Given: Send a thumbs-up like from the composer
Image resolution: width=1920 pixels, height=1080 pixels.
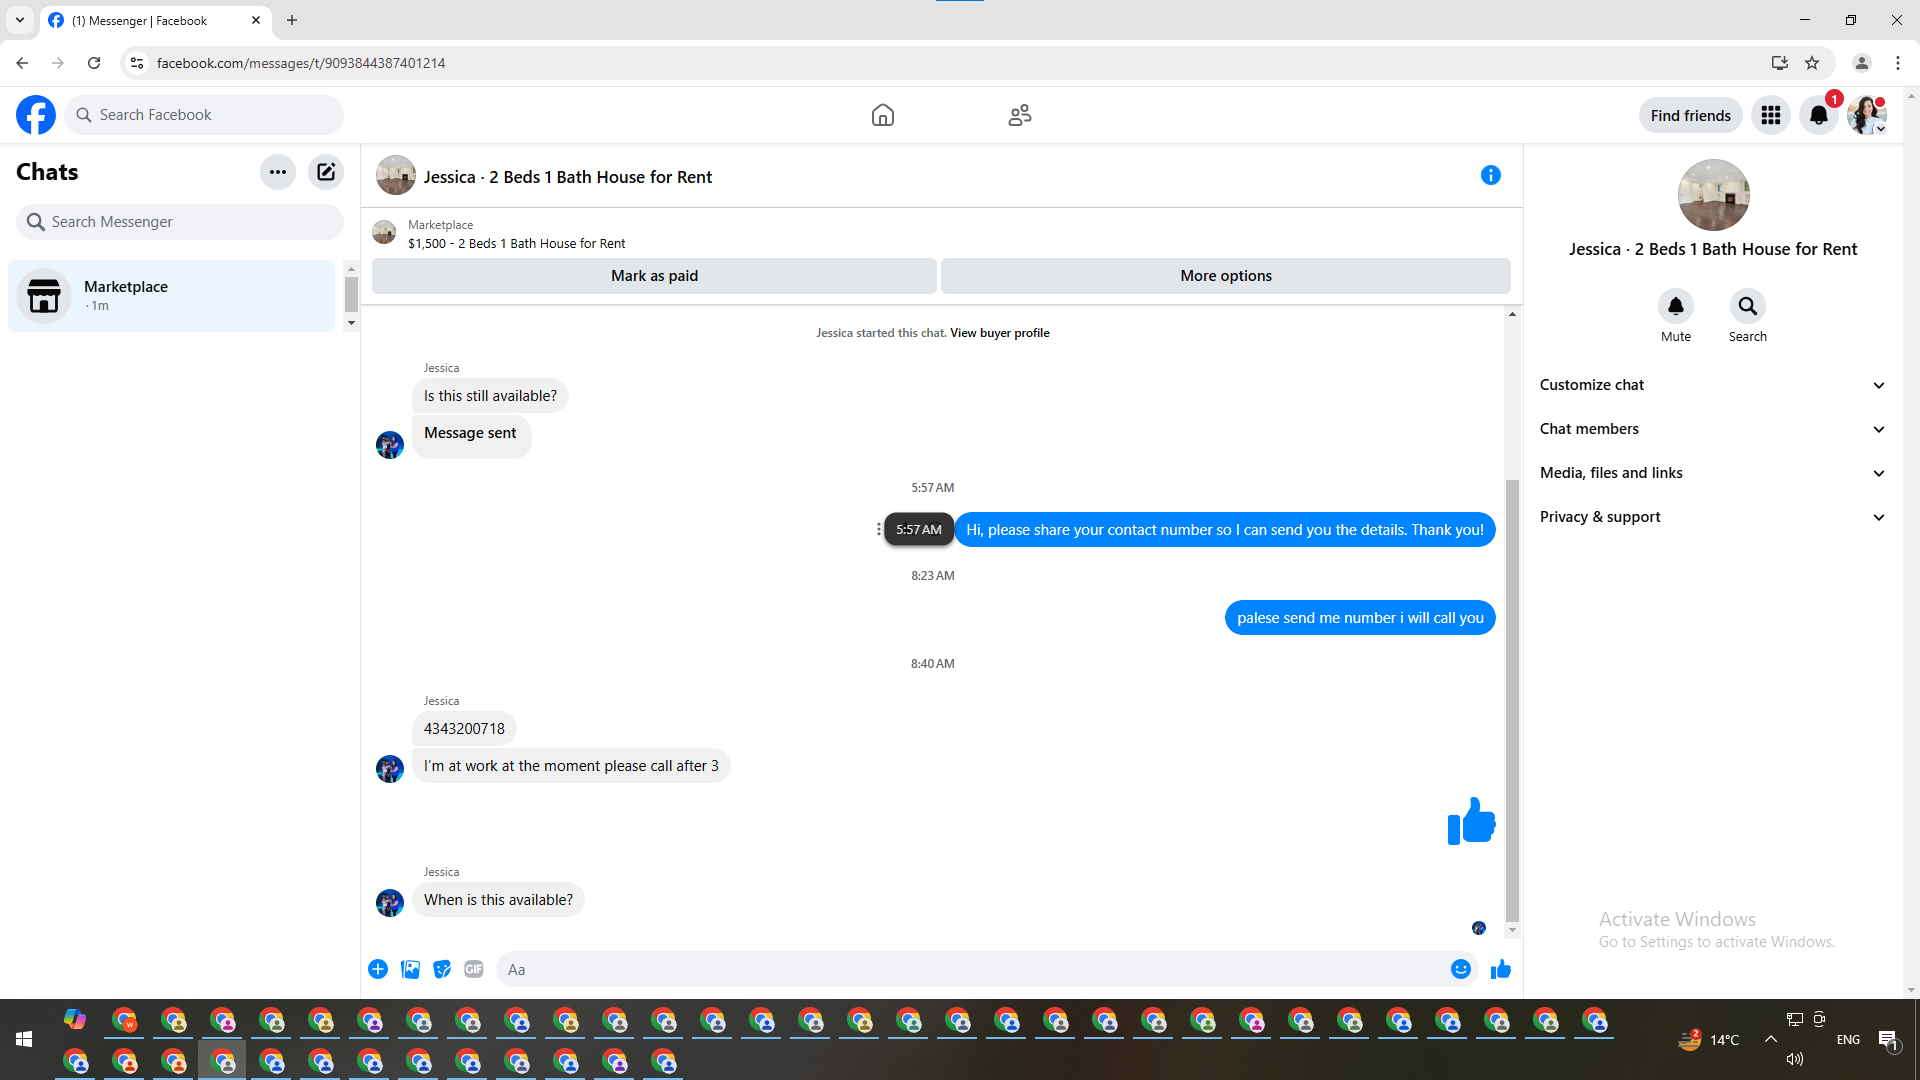Looking at the screenshot, I should pyautogui.click(x=1501, y=969).
